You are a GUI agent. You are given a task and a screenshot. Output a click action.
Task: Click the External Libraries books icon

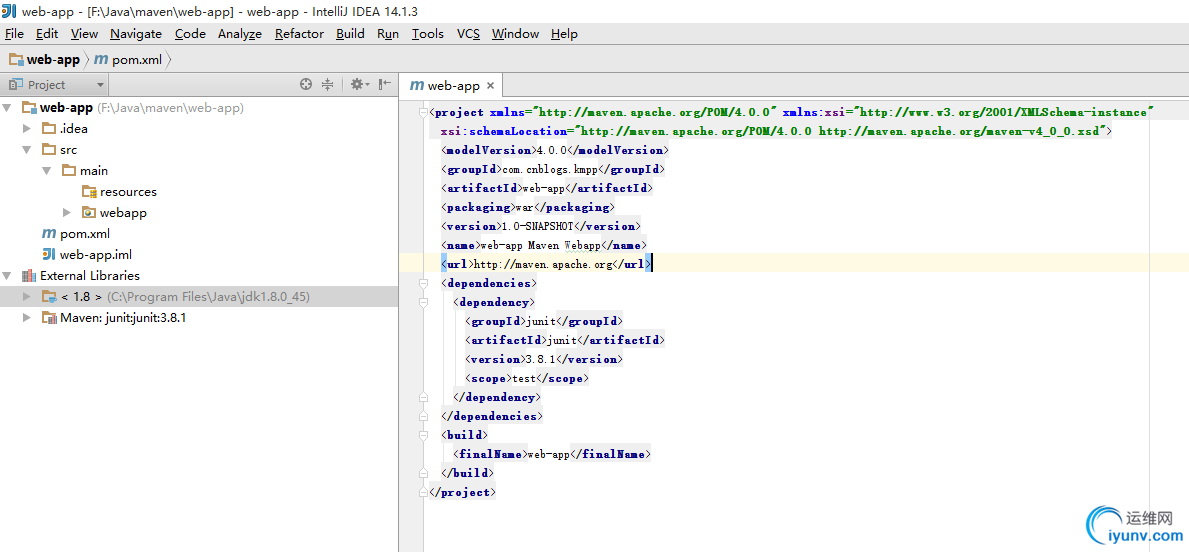pos(29,276)
